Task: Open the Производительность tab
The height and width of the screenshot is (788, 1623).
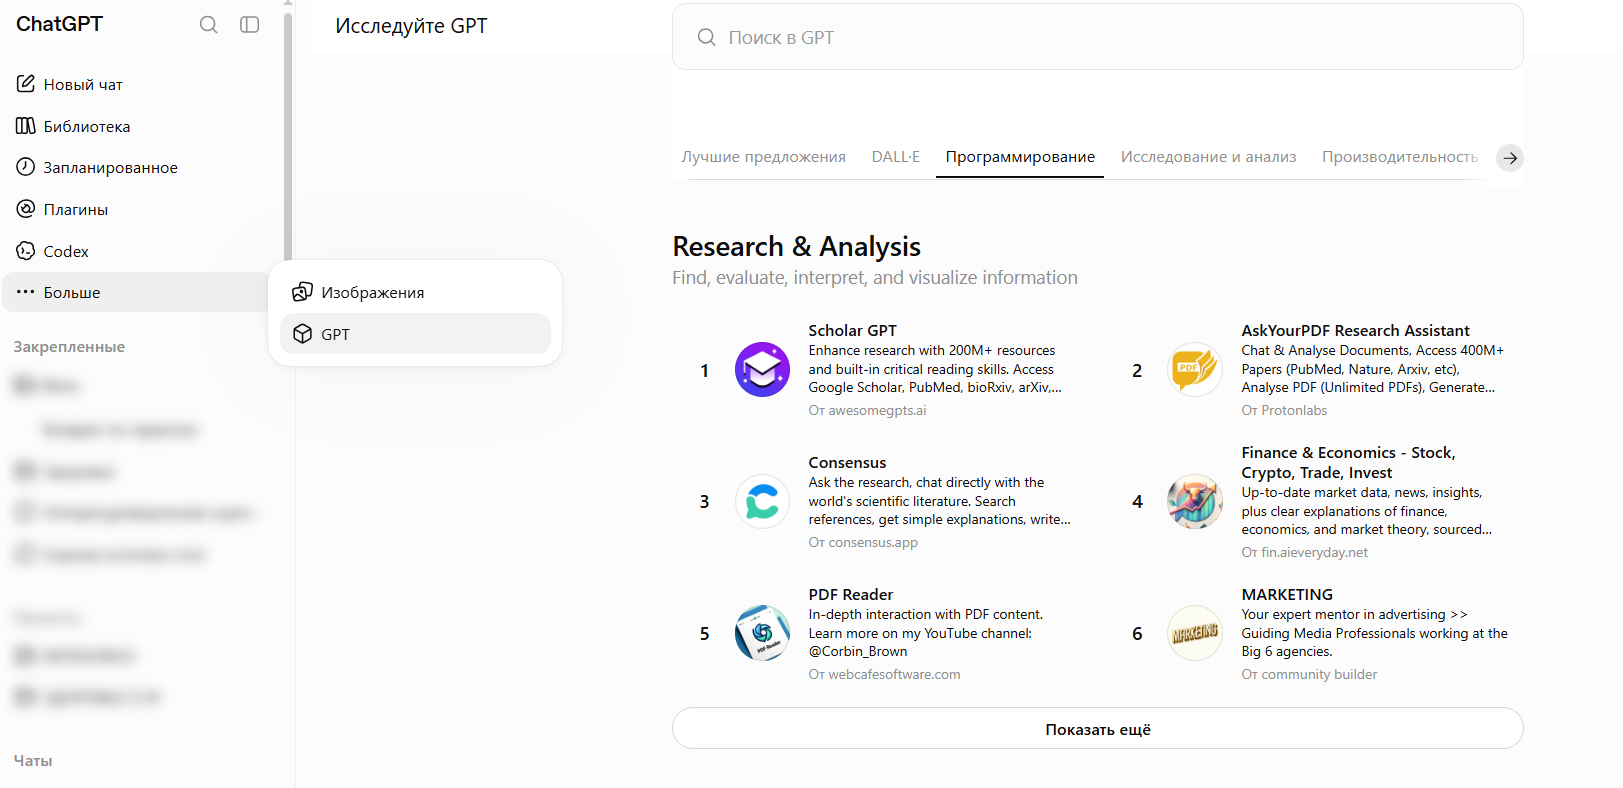Action: click(x=1399, y=157)
